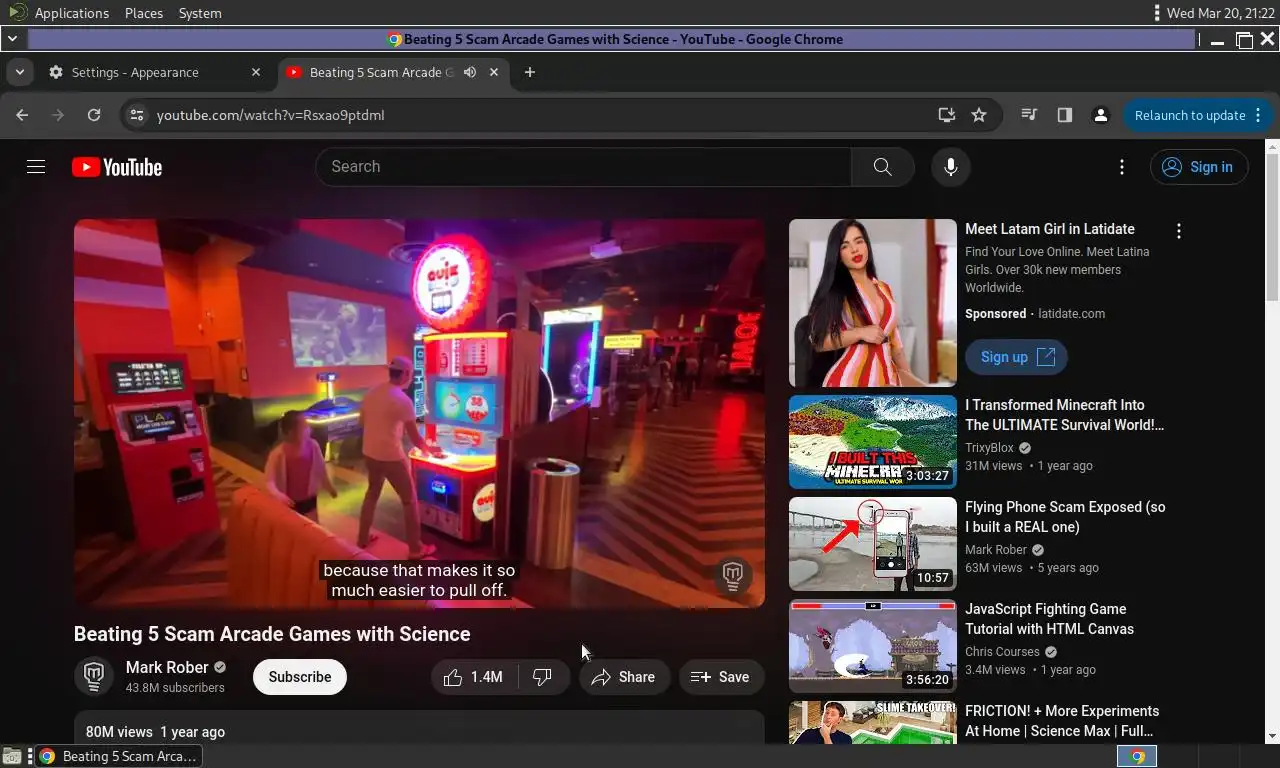Share the Mark Rober video

(x=624, y=677)
